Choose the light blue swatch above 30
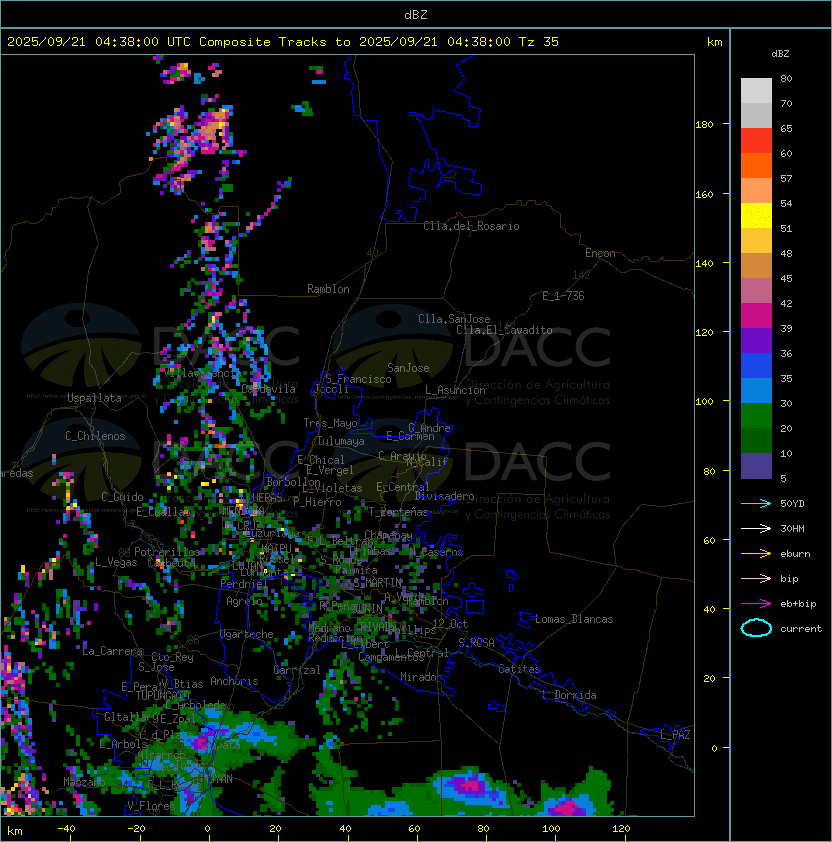Viewport: 832px width, 842px height. (756, 390)
